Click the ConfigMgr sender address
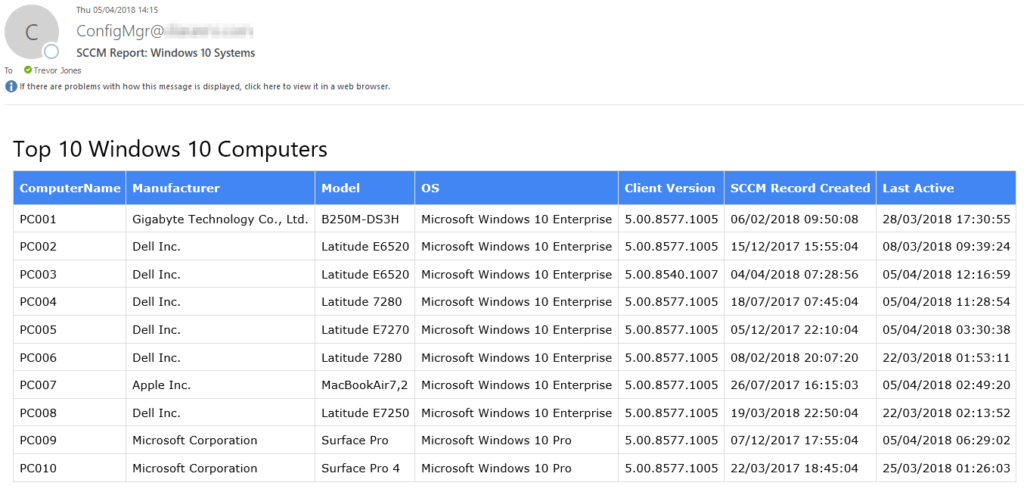Viewport: 1024px width, 492px height. (165, 31)
